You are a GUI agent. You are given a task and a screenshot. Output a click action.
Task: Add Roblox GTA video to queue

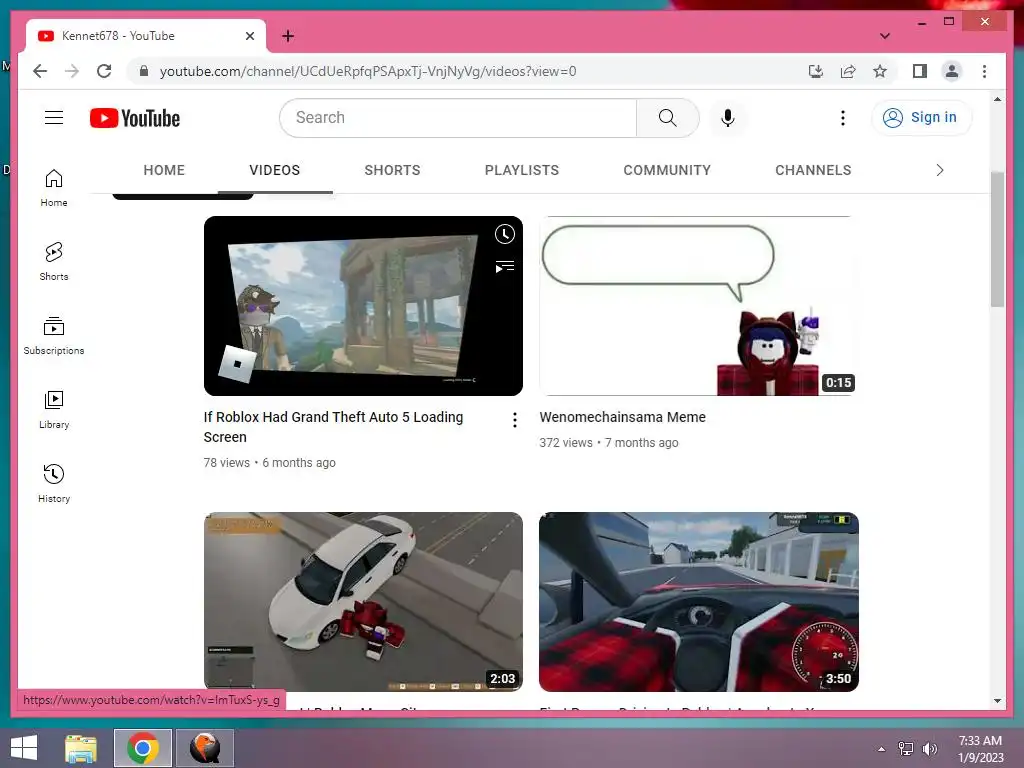click(505, 266)
